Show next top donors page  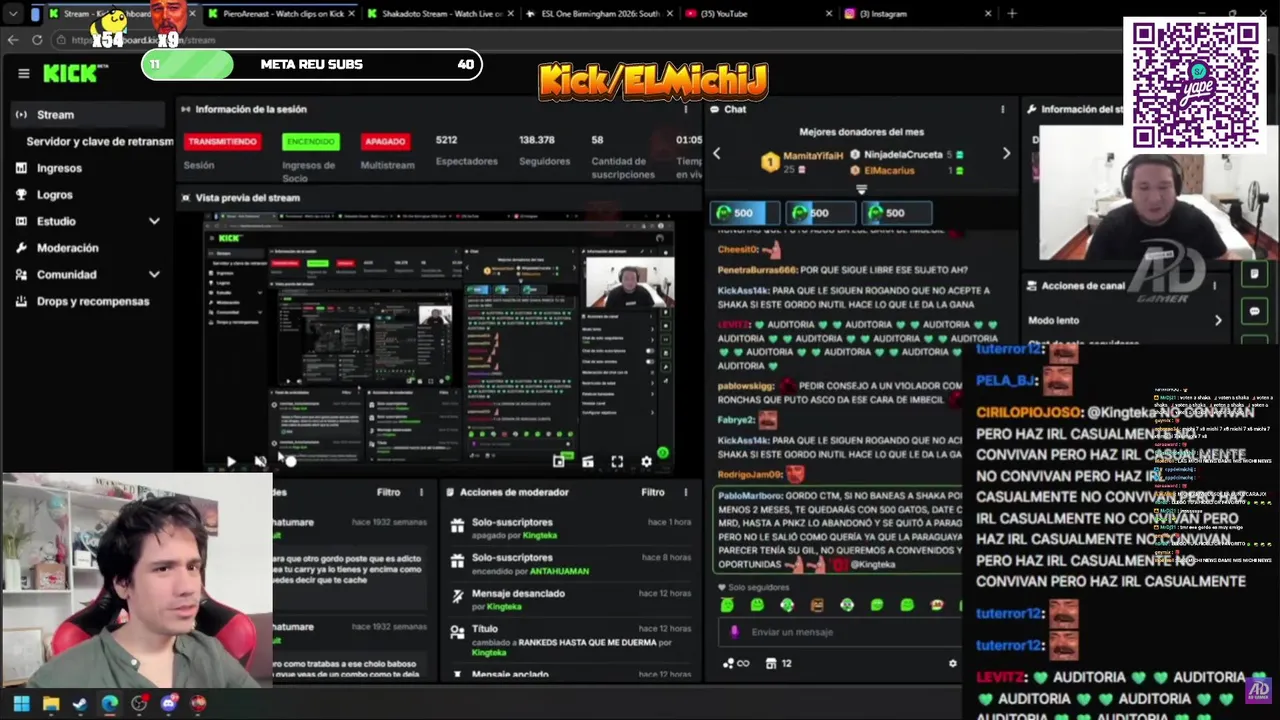1006,153
